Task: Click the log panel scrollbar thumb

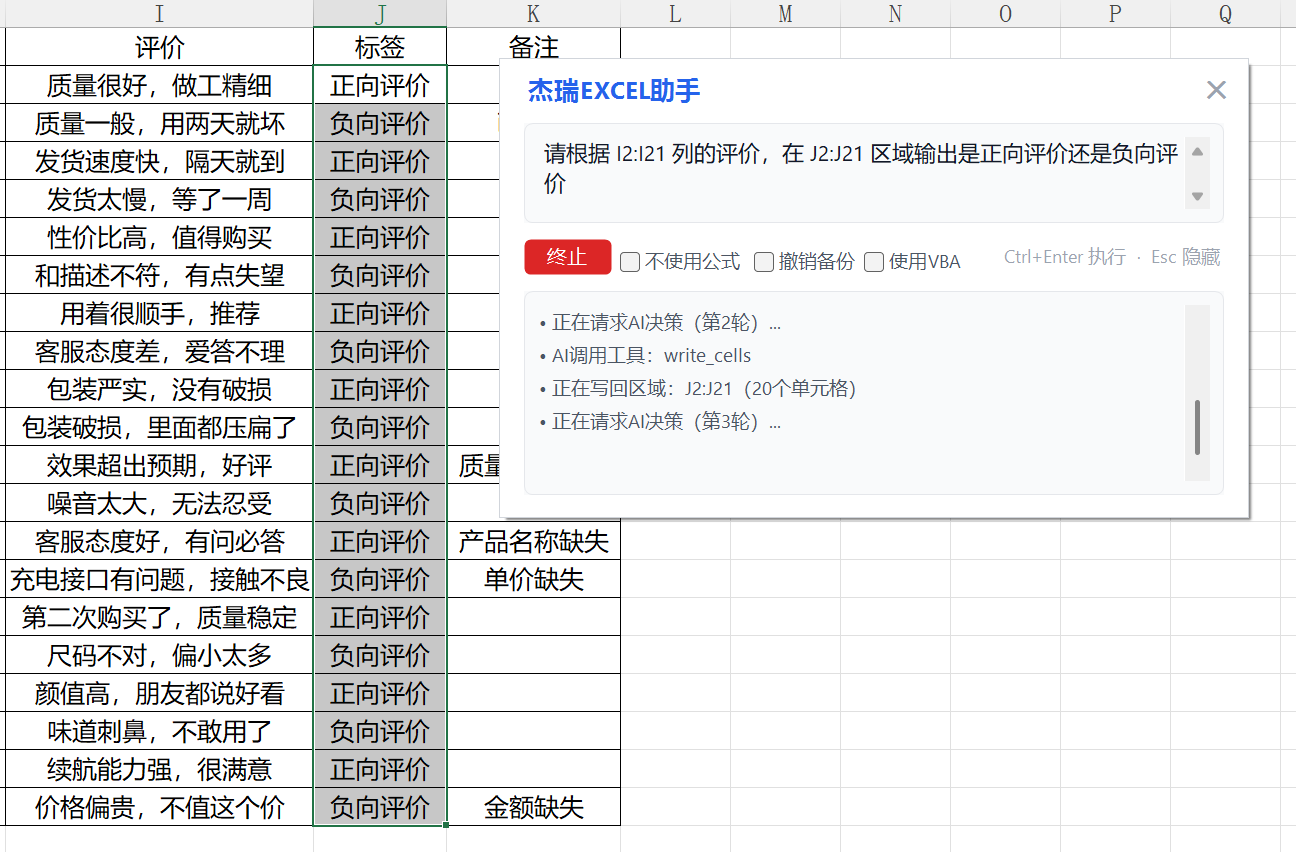Action: (1197, 427)
